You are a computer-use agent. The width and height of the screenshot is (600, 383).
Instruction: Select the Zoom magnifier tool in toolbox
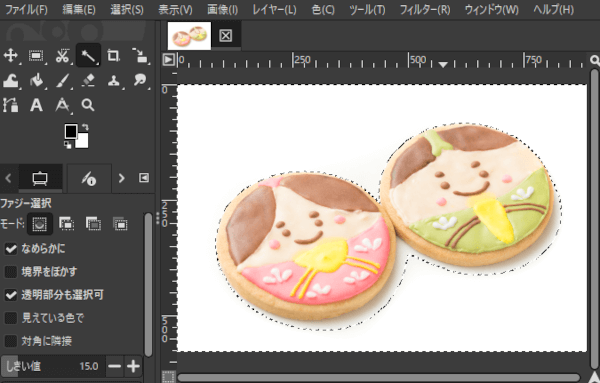coord(88,105)
